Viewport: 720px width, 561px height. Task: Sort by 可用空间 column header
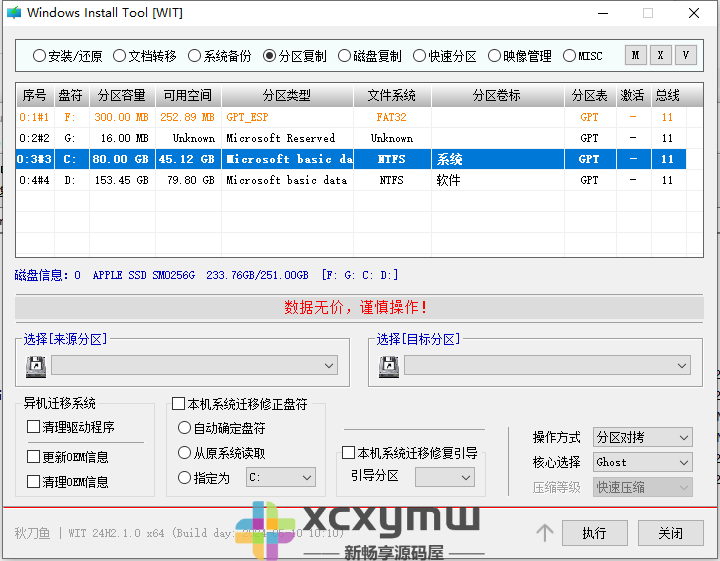pyautogui.click(x=188, y=95)
